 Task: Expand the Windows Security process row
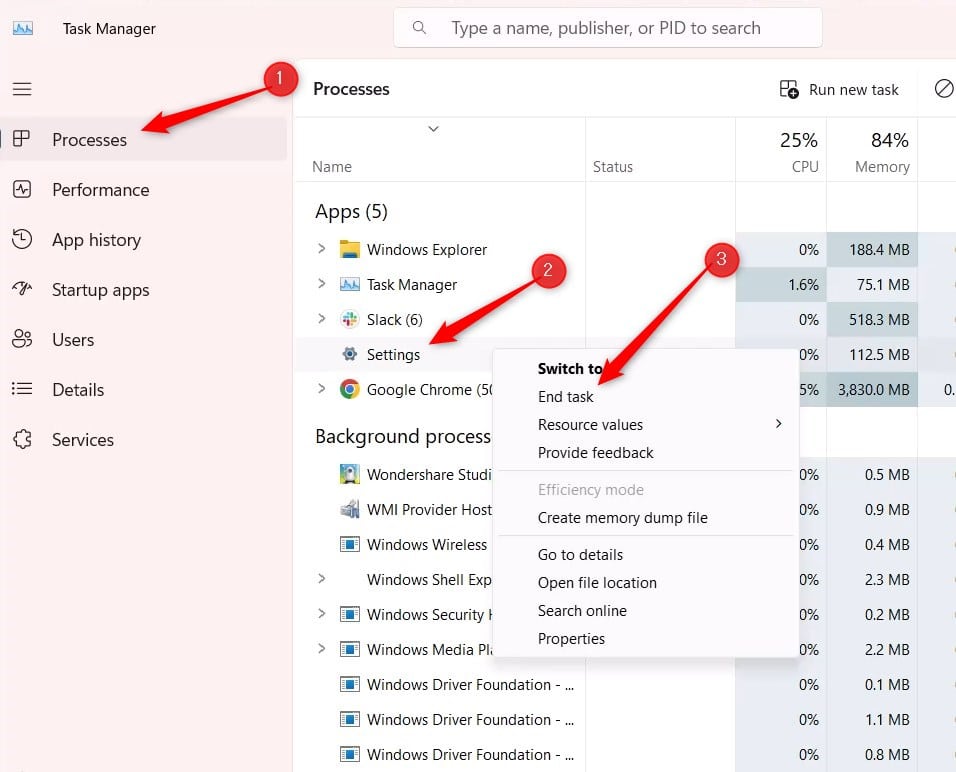321,613
